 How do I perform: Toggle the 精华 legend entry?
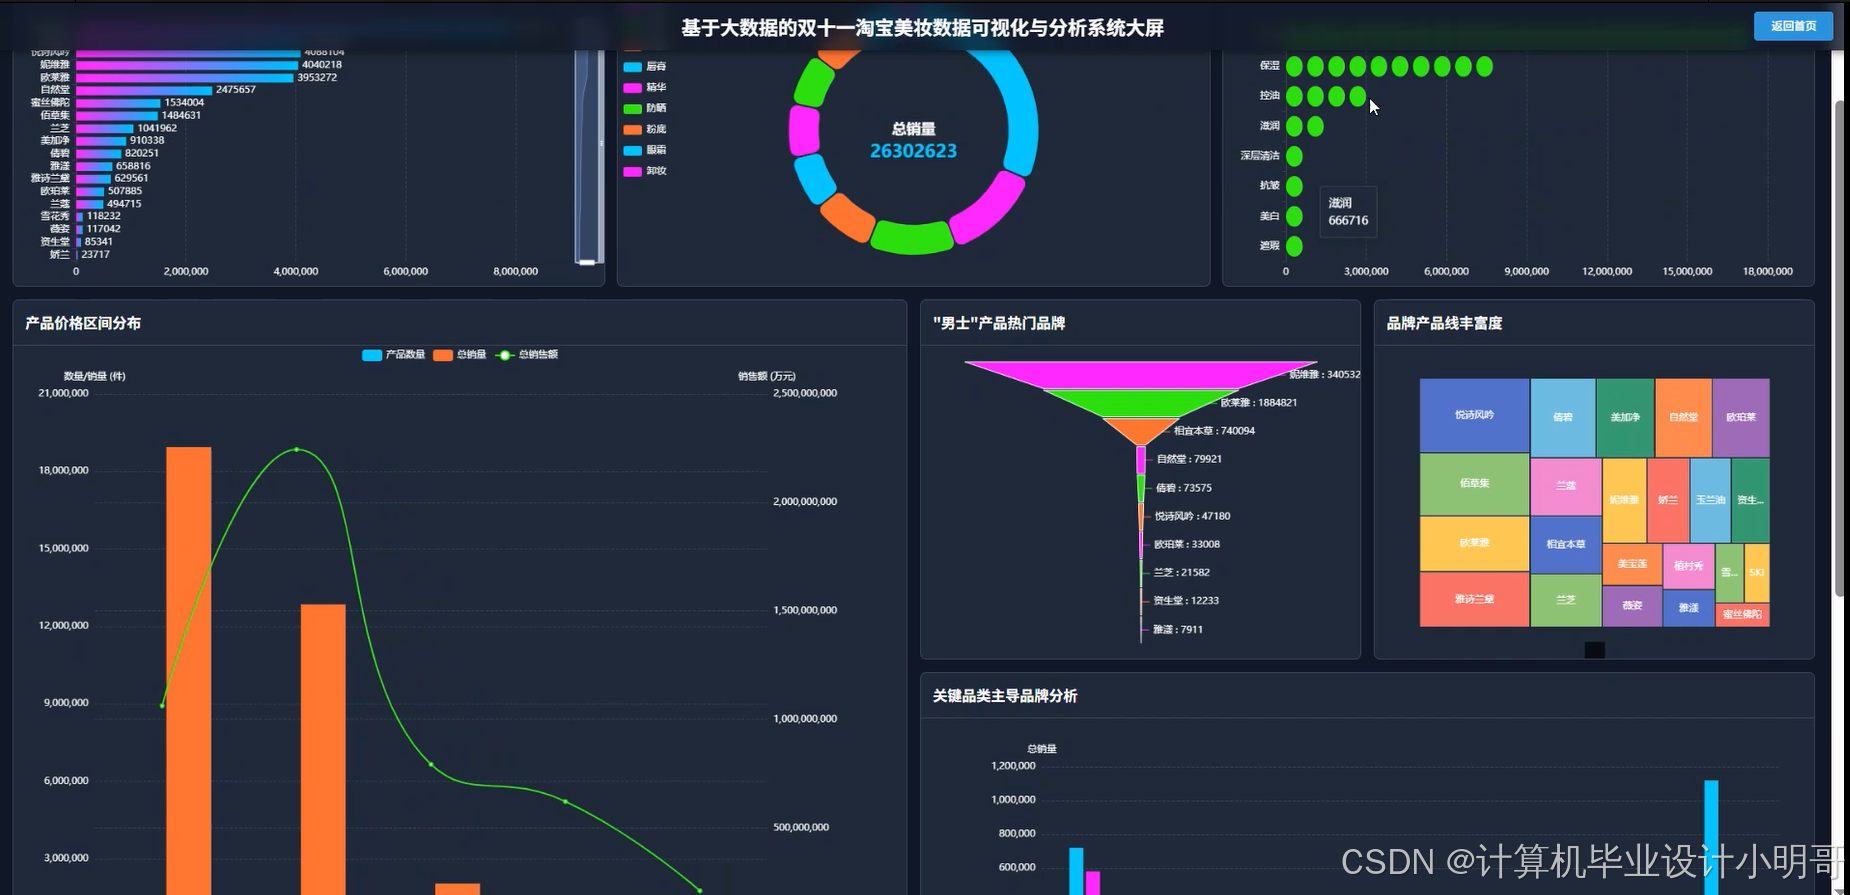[645, 88]
